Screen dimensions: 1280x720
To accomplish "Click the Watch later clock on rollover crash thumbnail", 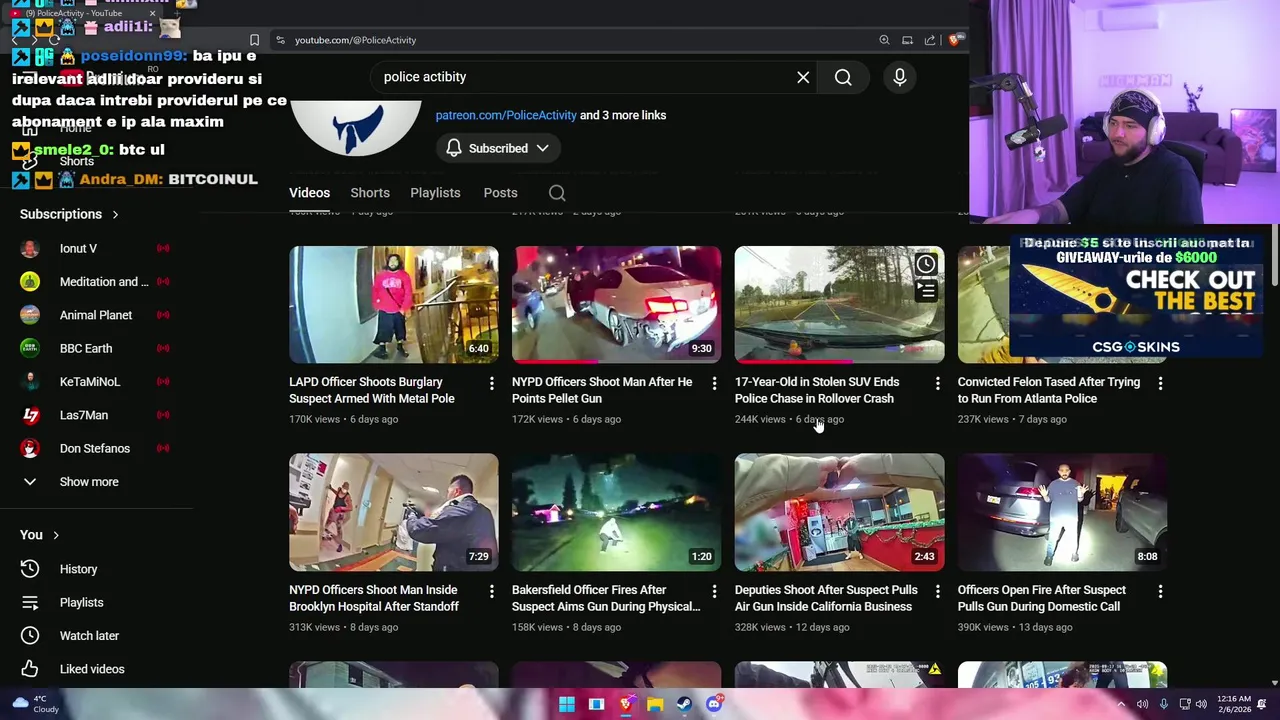I will click(926, 264).
